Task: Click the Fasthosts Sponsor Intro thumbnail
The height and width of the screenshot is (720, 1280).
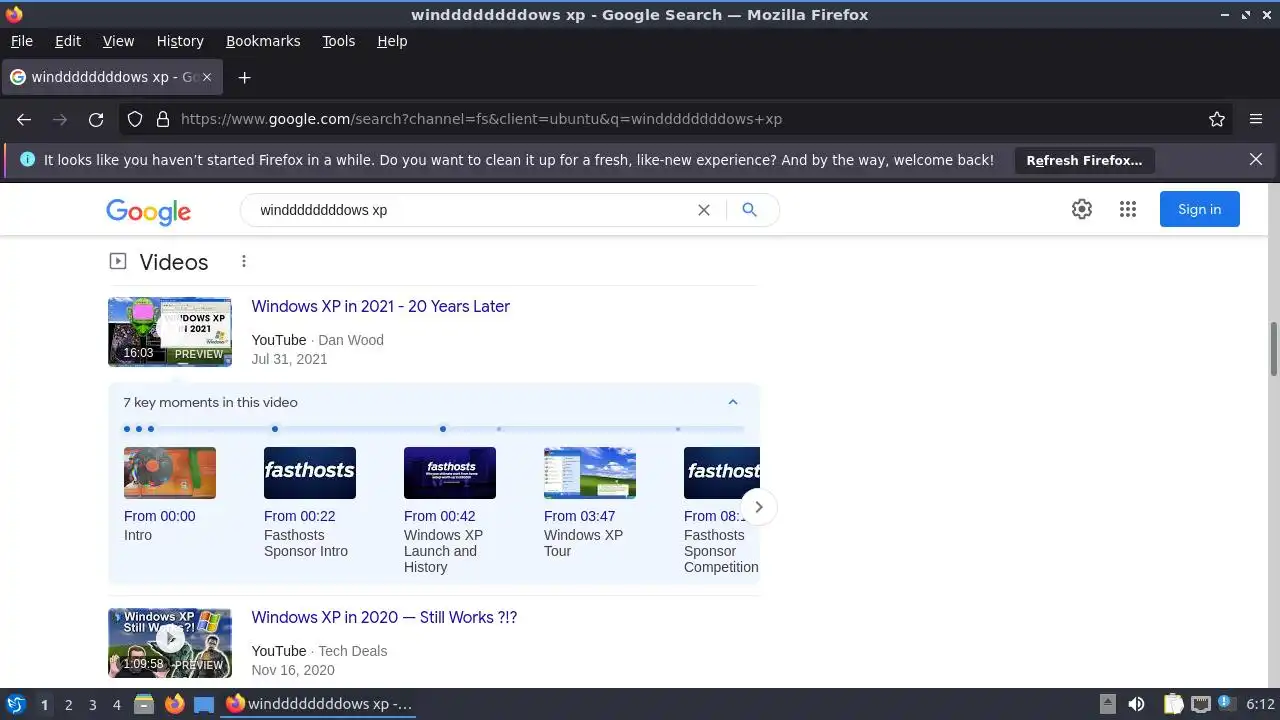Action: pos(310,473)
